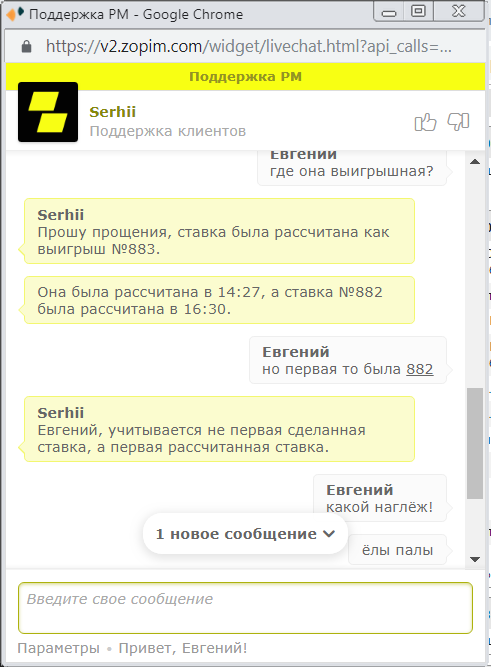Click the Chrome window favicon icon
The height and width of the screenshot is (667, 491).
point(14,14)
